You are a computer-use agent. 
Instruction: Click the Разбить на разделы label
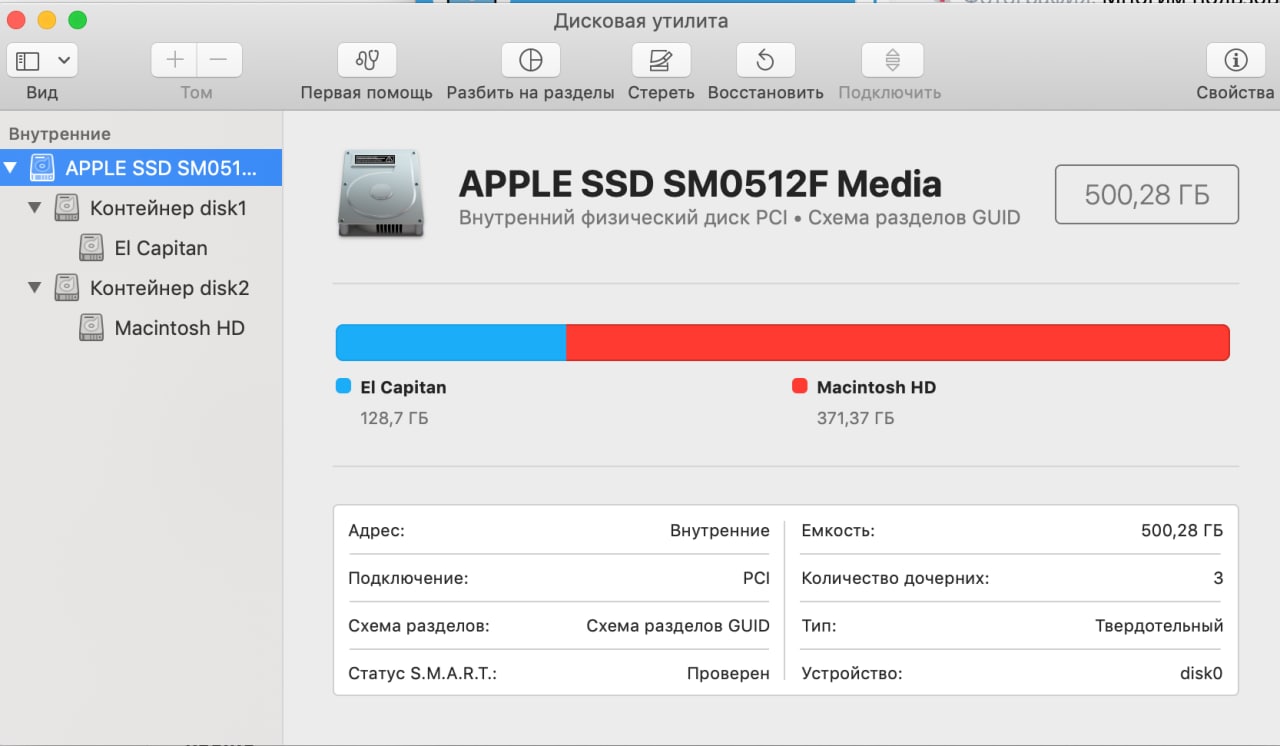tap(530, 92)
